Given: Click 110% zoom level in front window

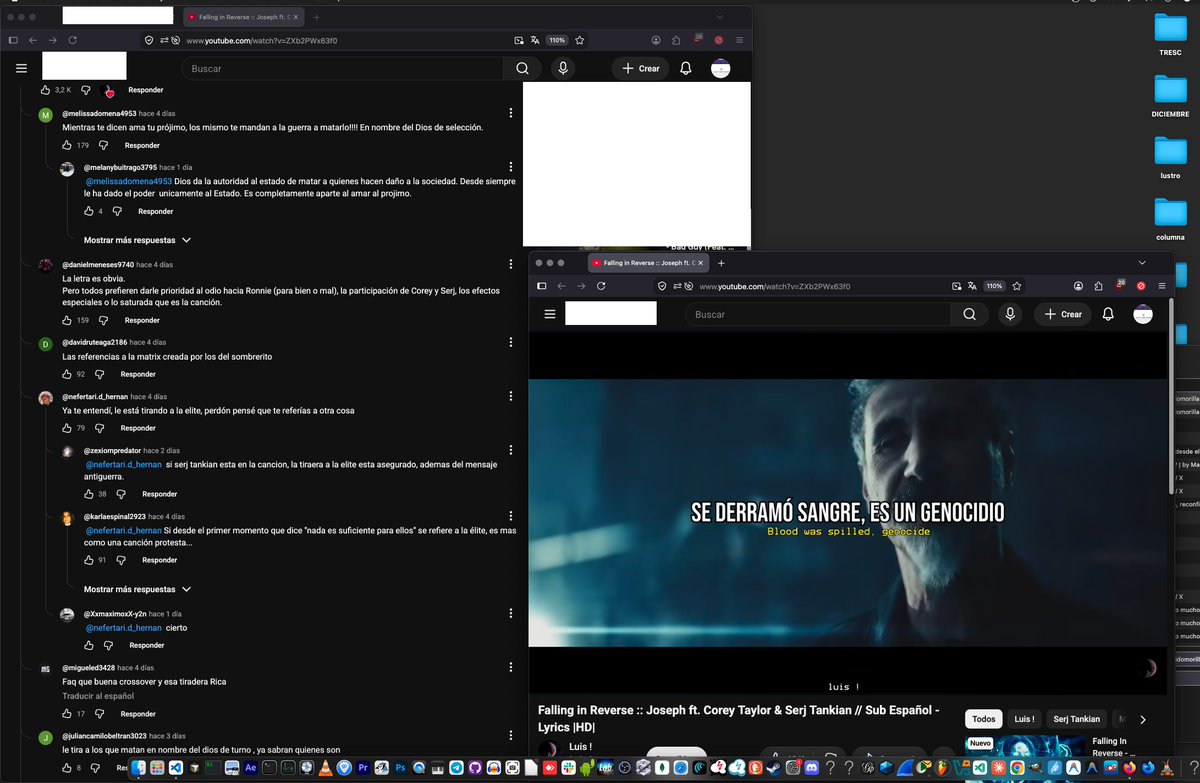Looking at the screenshot, I should click(x=994, y=286).
